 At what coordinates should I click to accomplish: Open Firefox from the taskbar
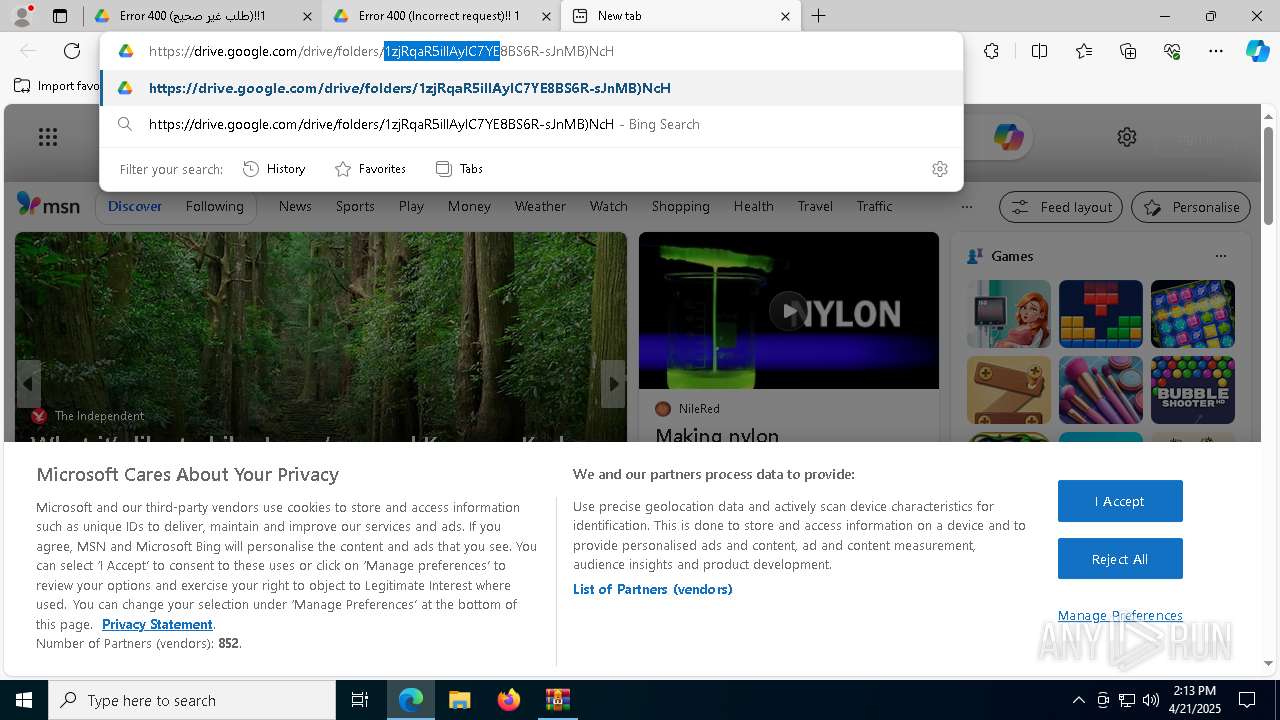point(509,700)
